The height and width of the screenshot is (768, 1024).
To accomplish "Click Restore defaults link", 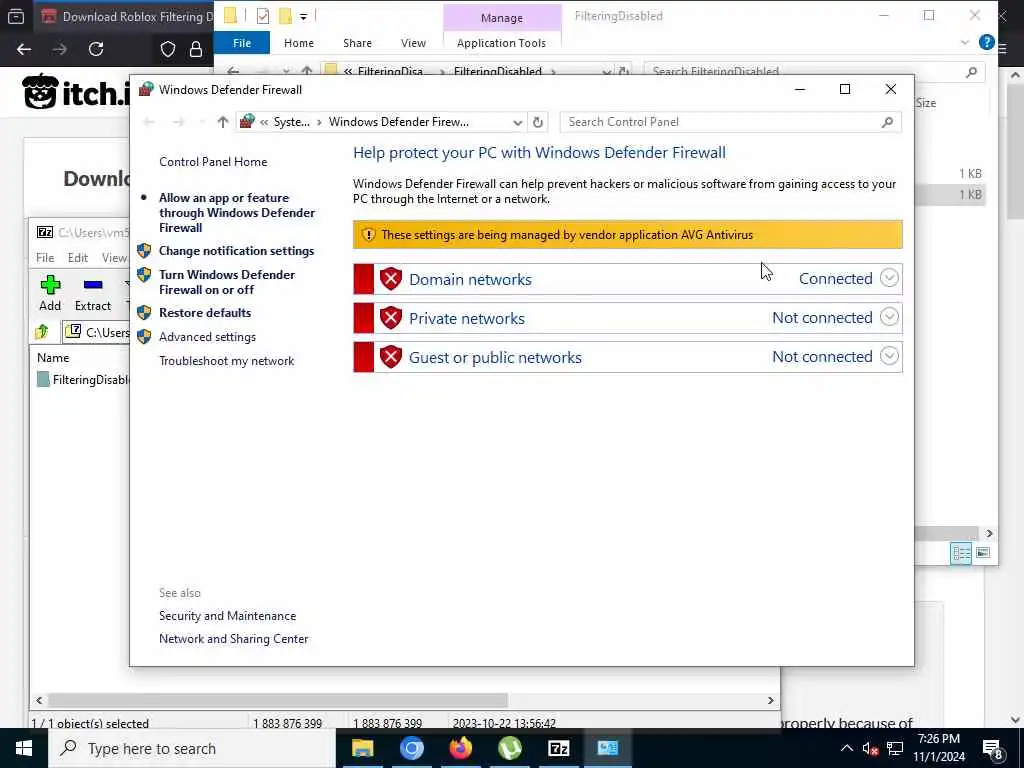I will pyautogui.click(x=205, y=313).
